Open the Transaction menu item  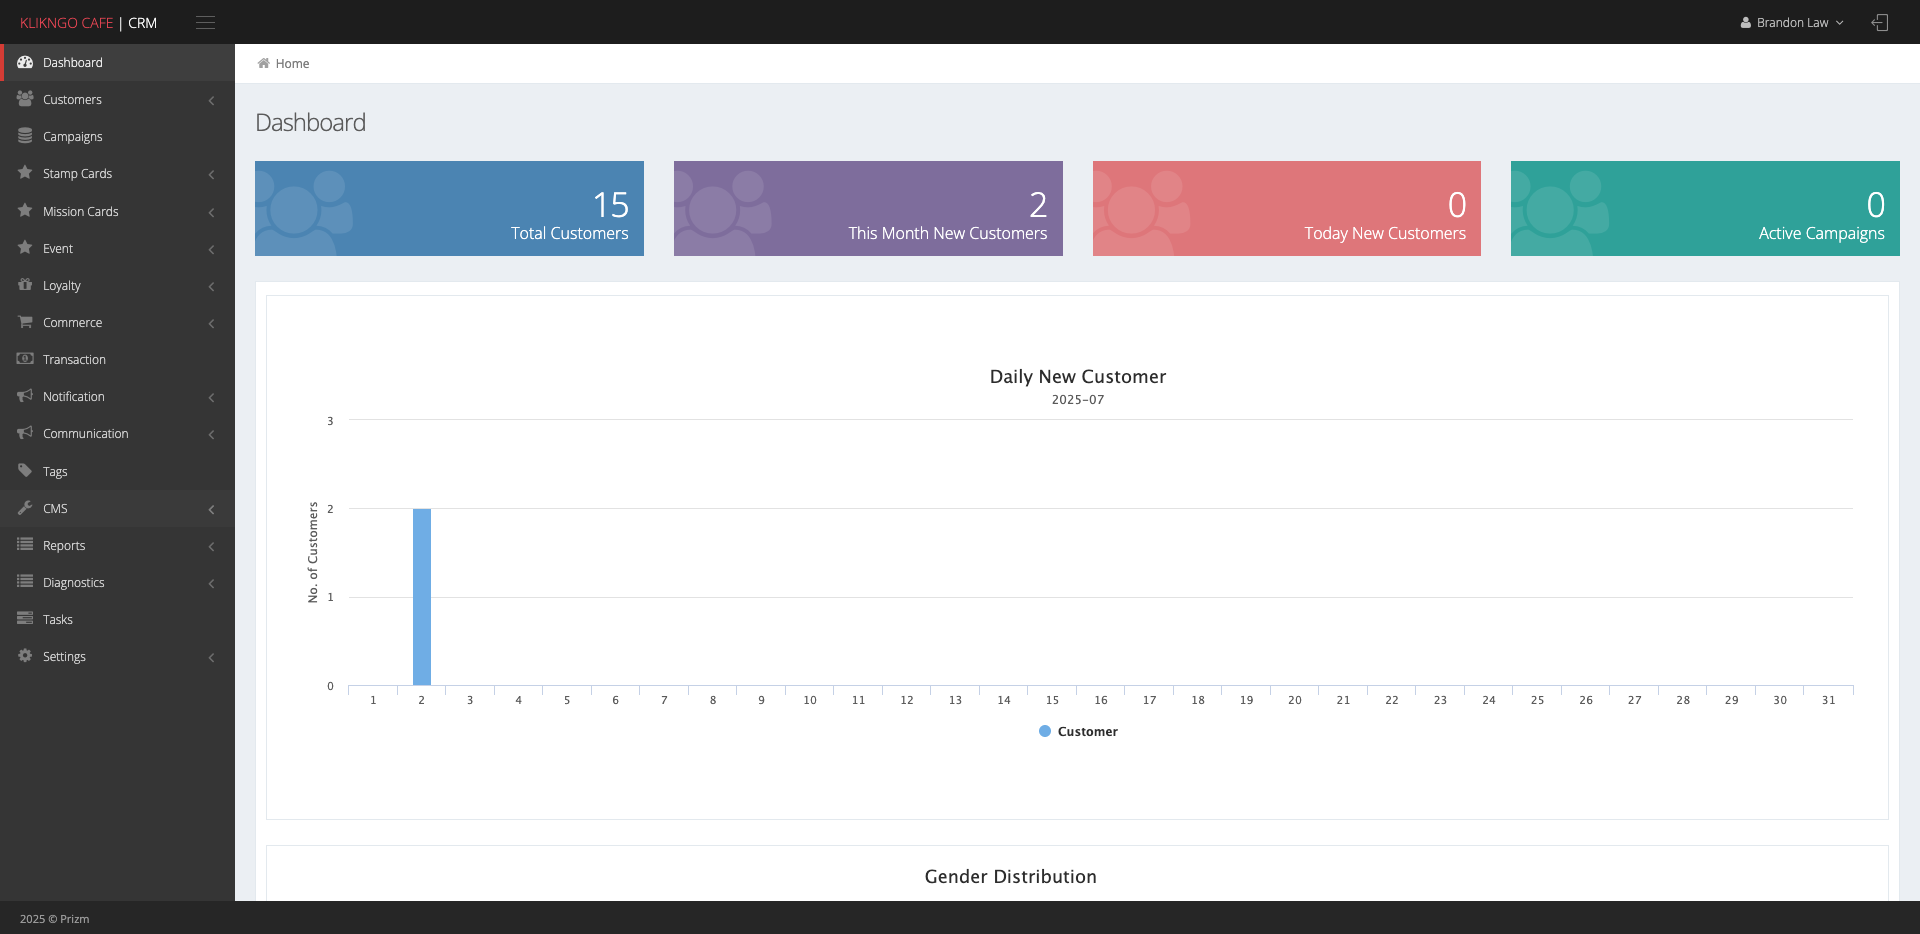click(x=117, y=359)
